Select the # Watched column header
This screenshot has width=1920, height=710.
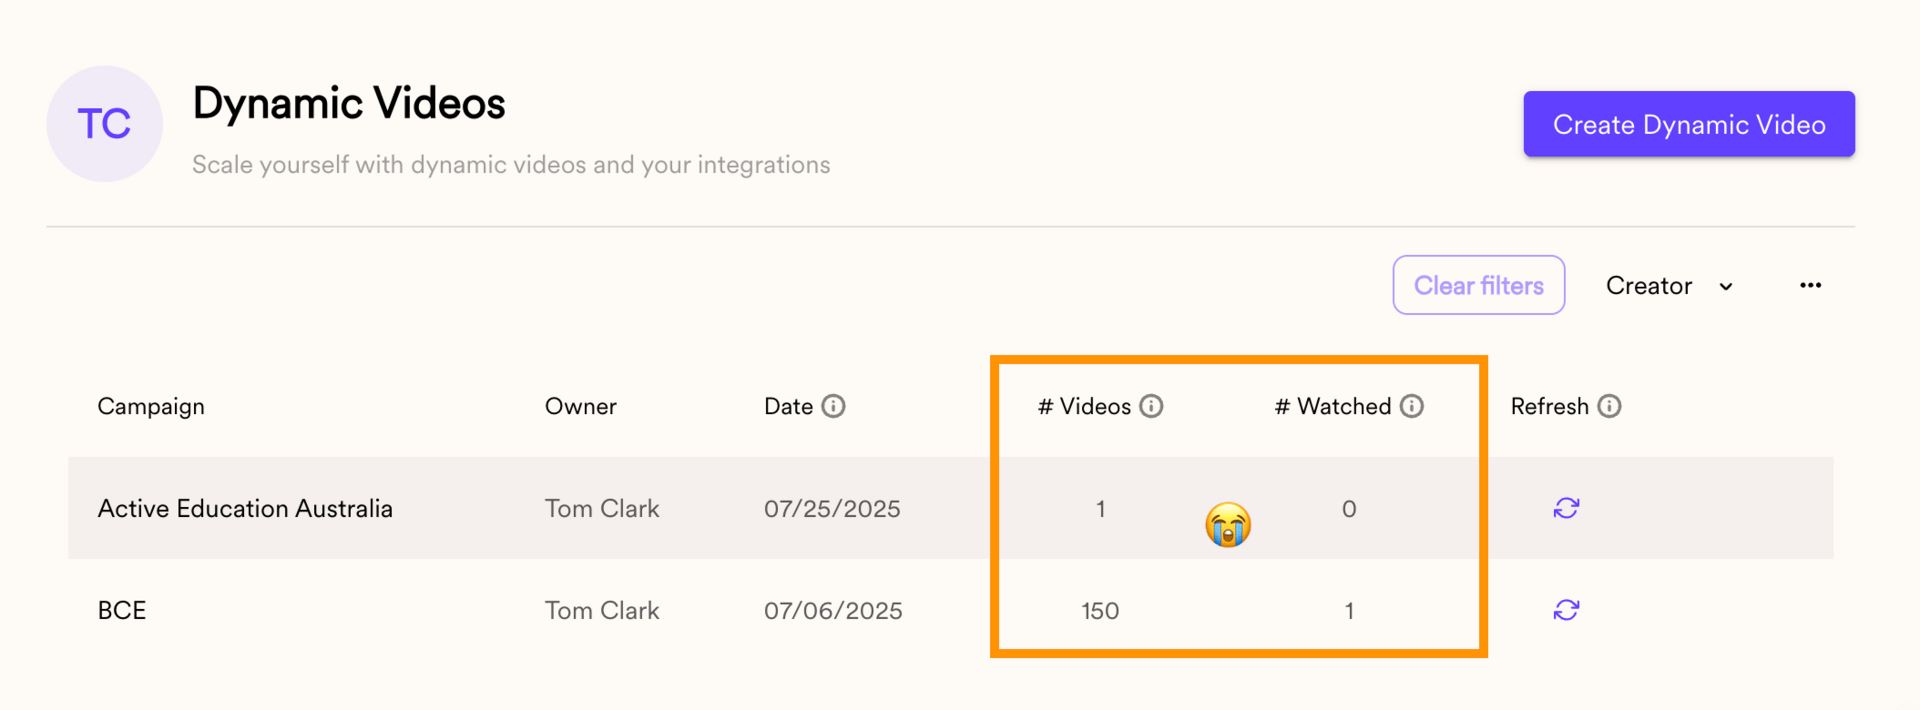pyautogui.click(x=1333, y=406)
